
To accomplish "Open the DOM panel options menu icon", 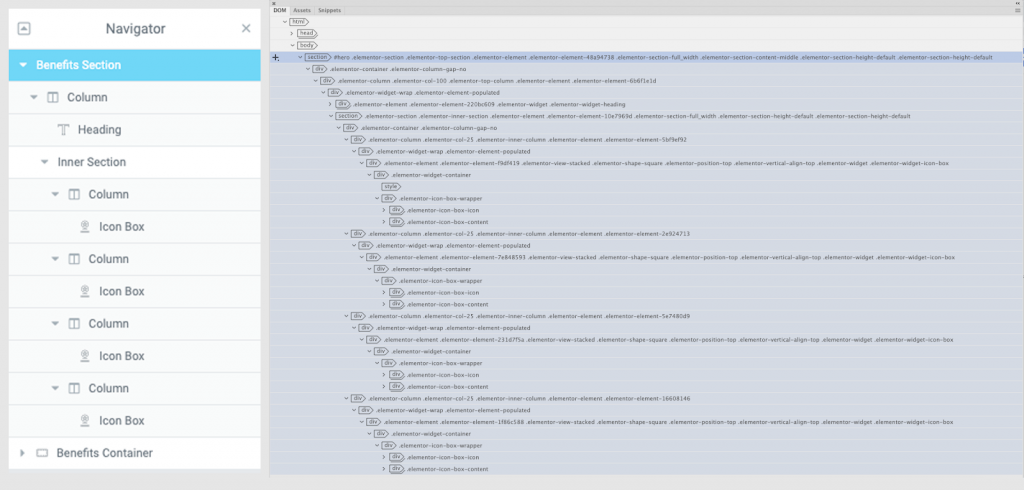I will point(1016,10).
